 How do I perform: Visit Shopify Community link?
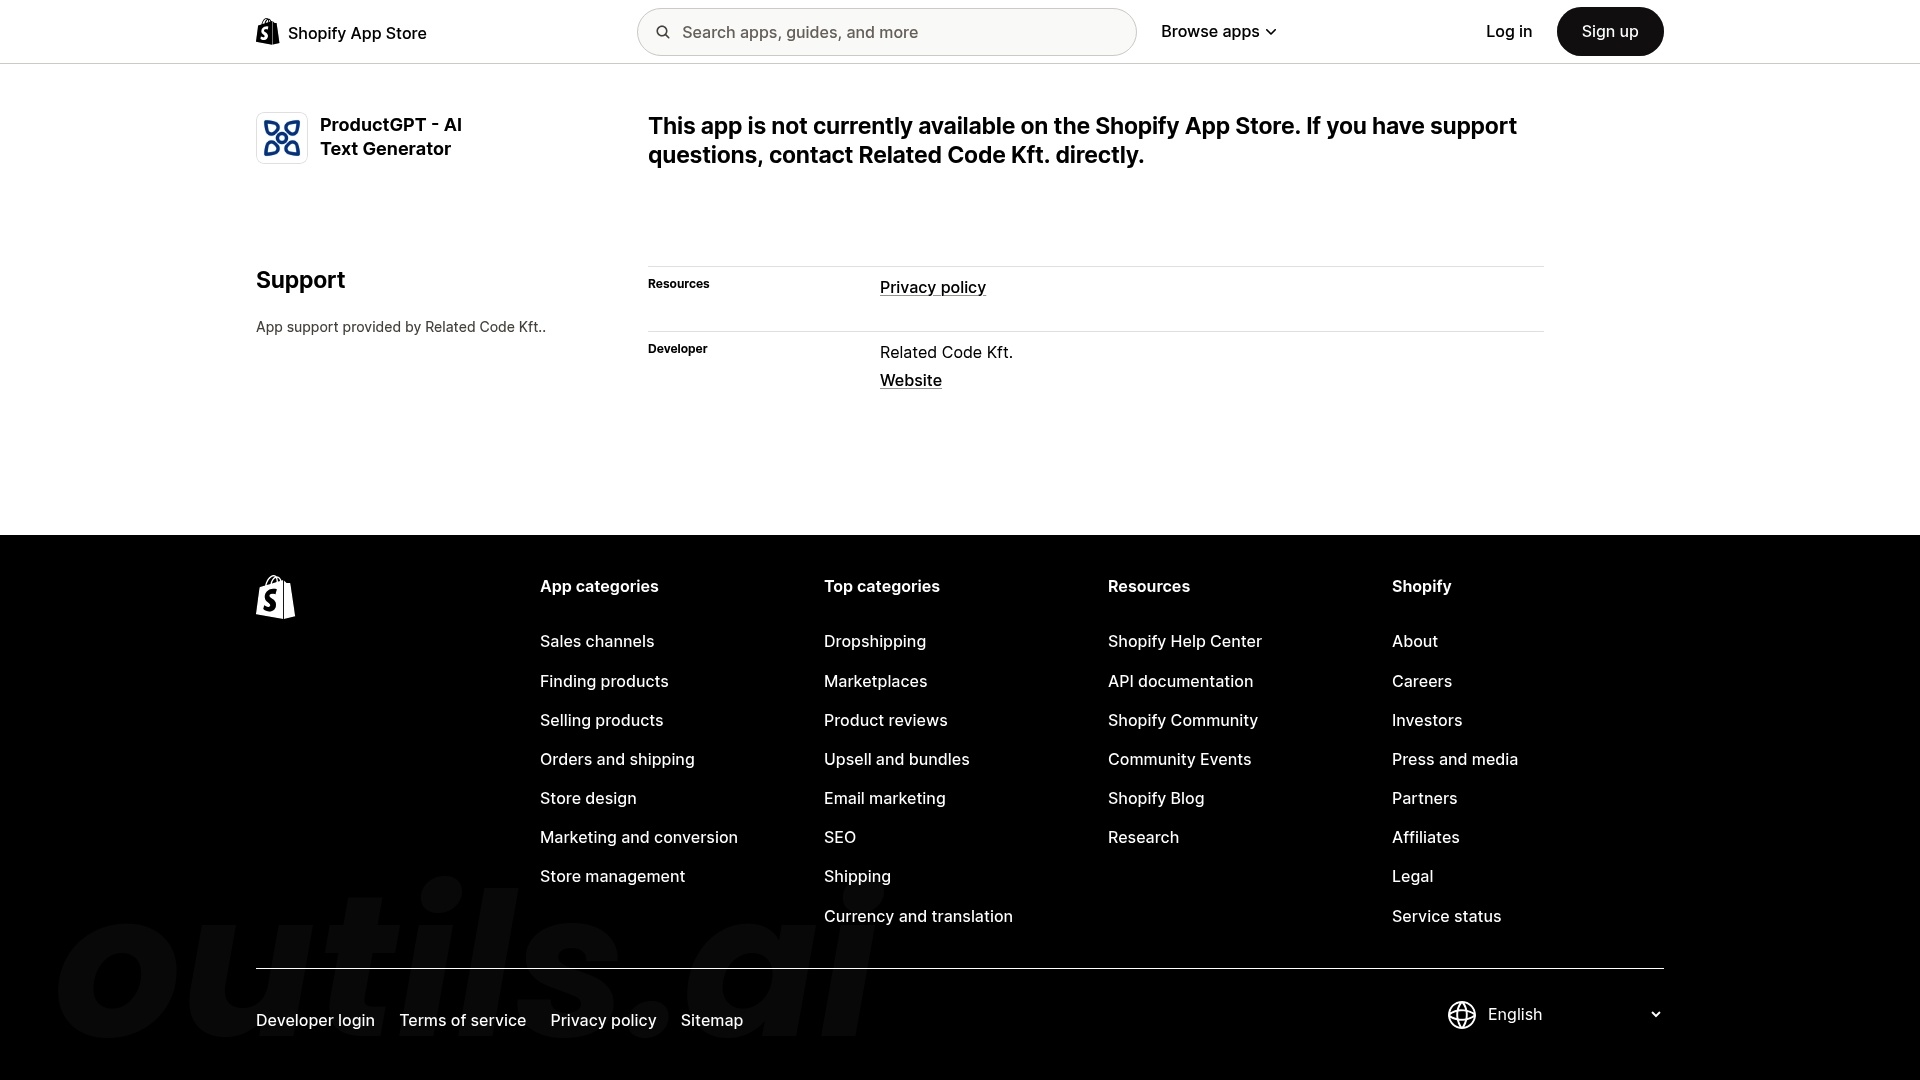[1183, 721]
